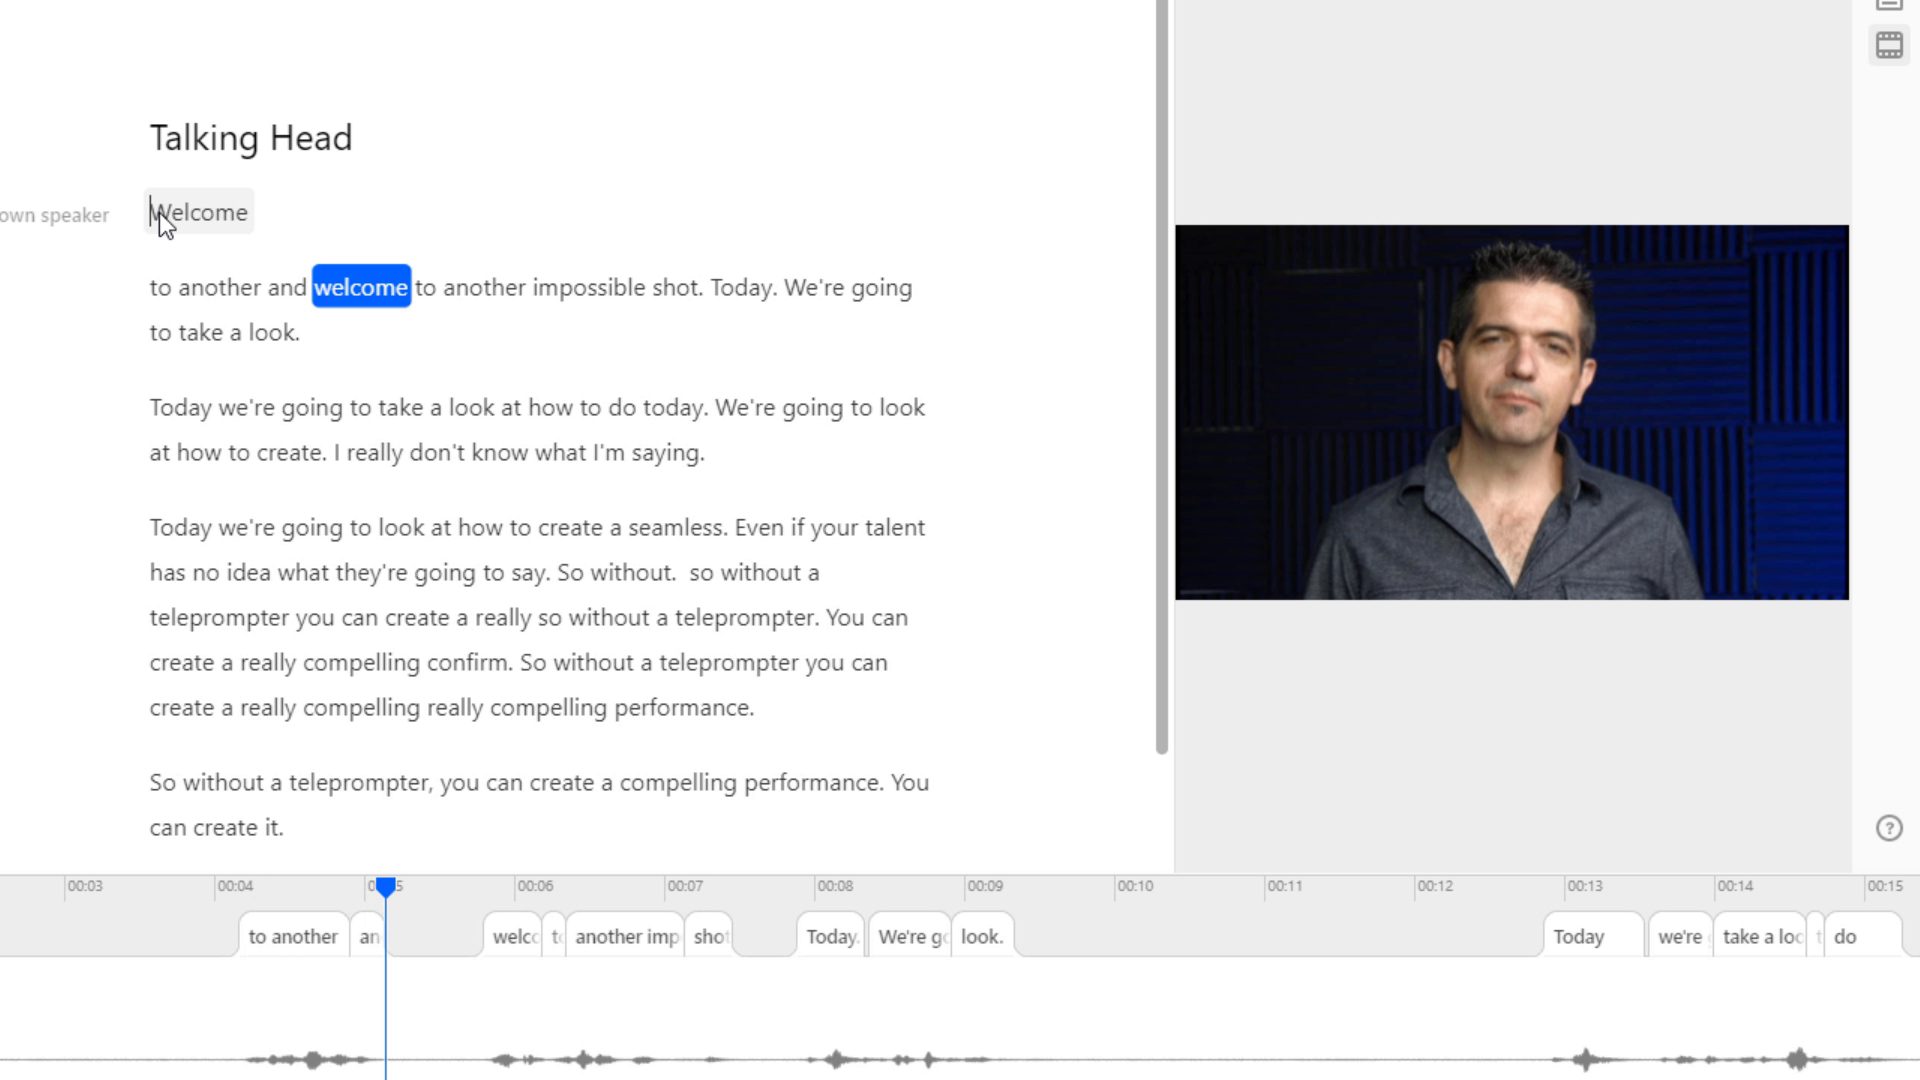This screenshot has width=1920, height=1080.
Task: Click the filmstrip/storyboard icon top right
Action: click(x=1890, y=45)
